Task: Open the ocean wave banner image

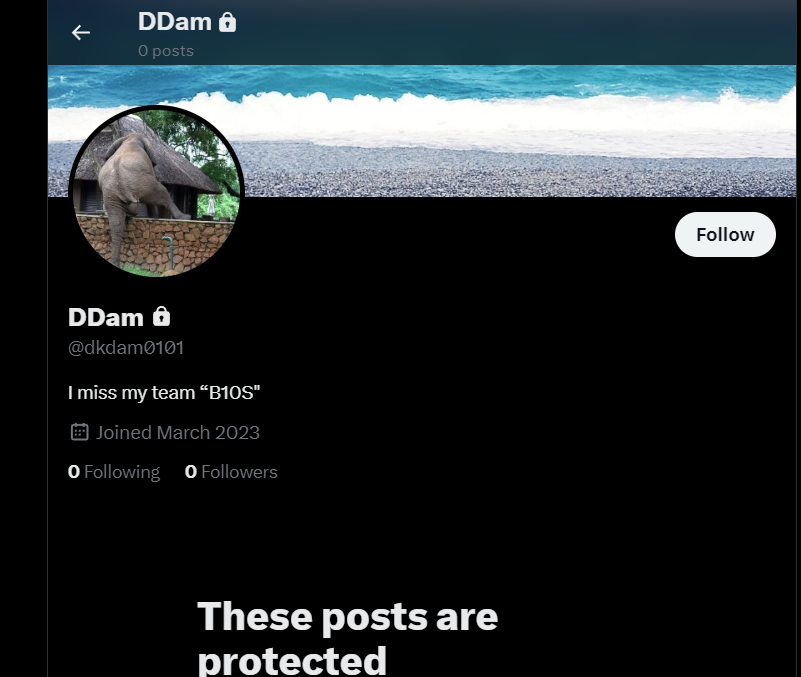Action: coord(422,131)
